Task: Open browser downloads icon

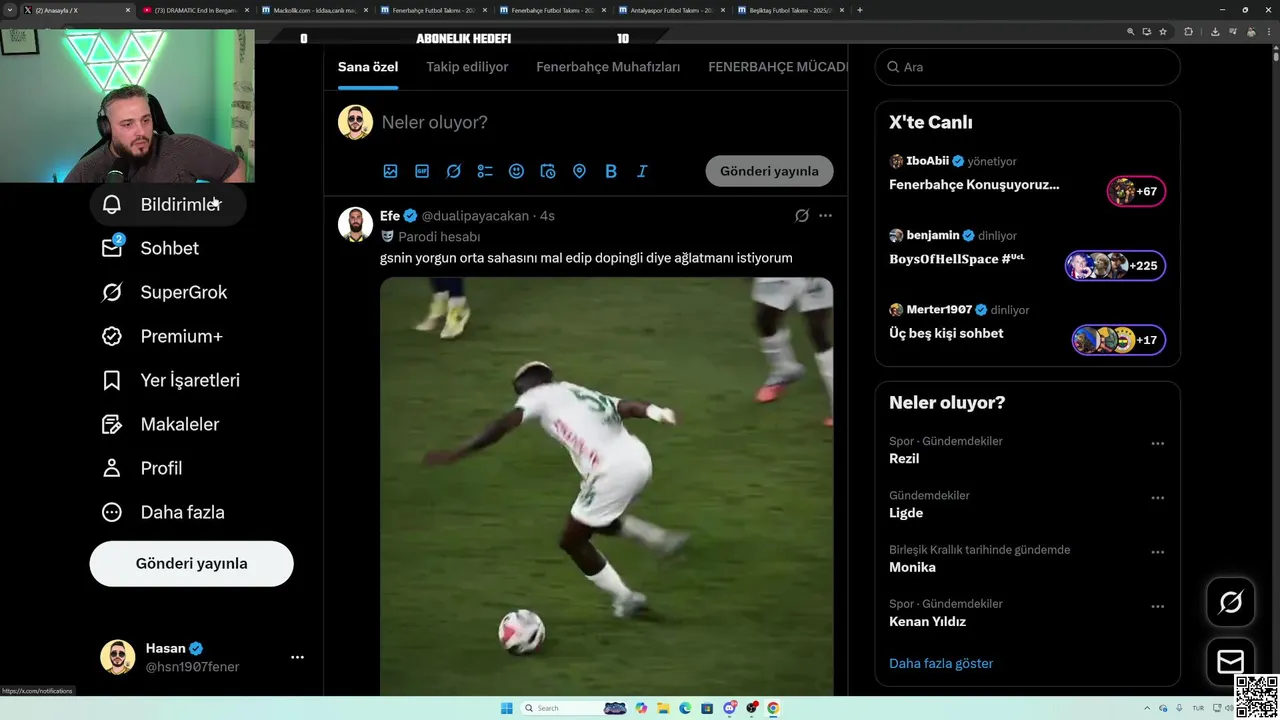Action: pyautogui.click(x=1214, y=31)
